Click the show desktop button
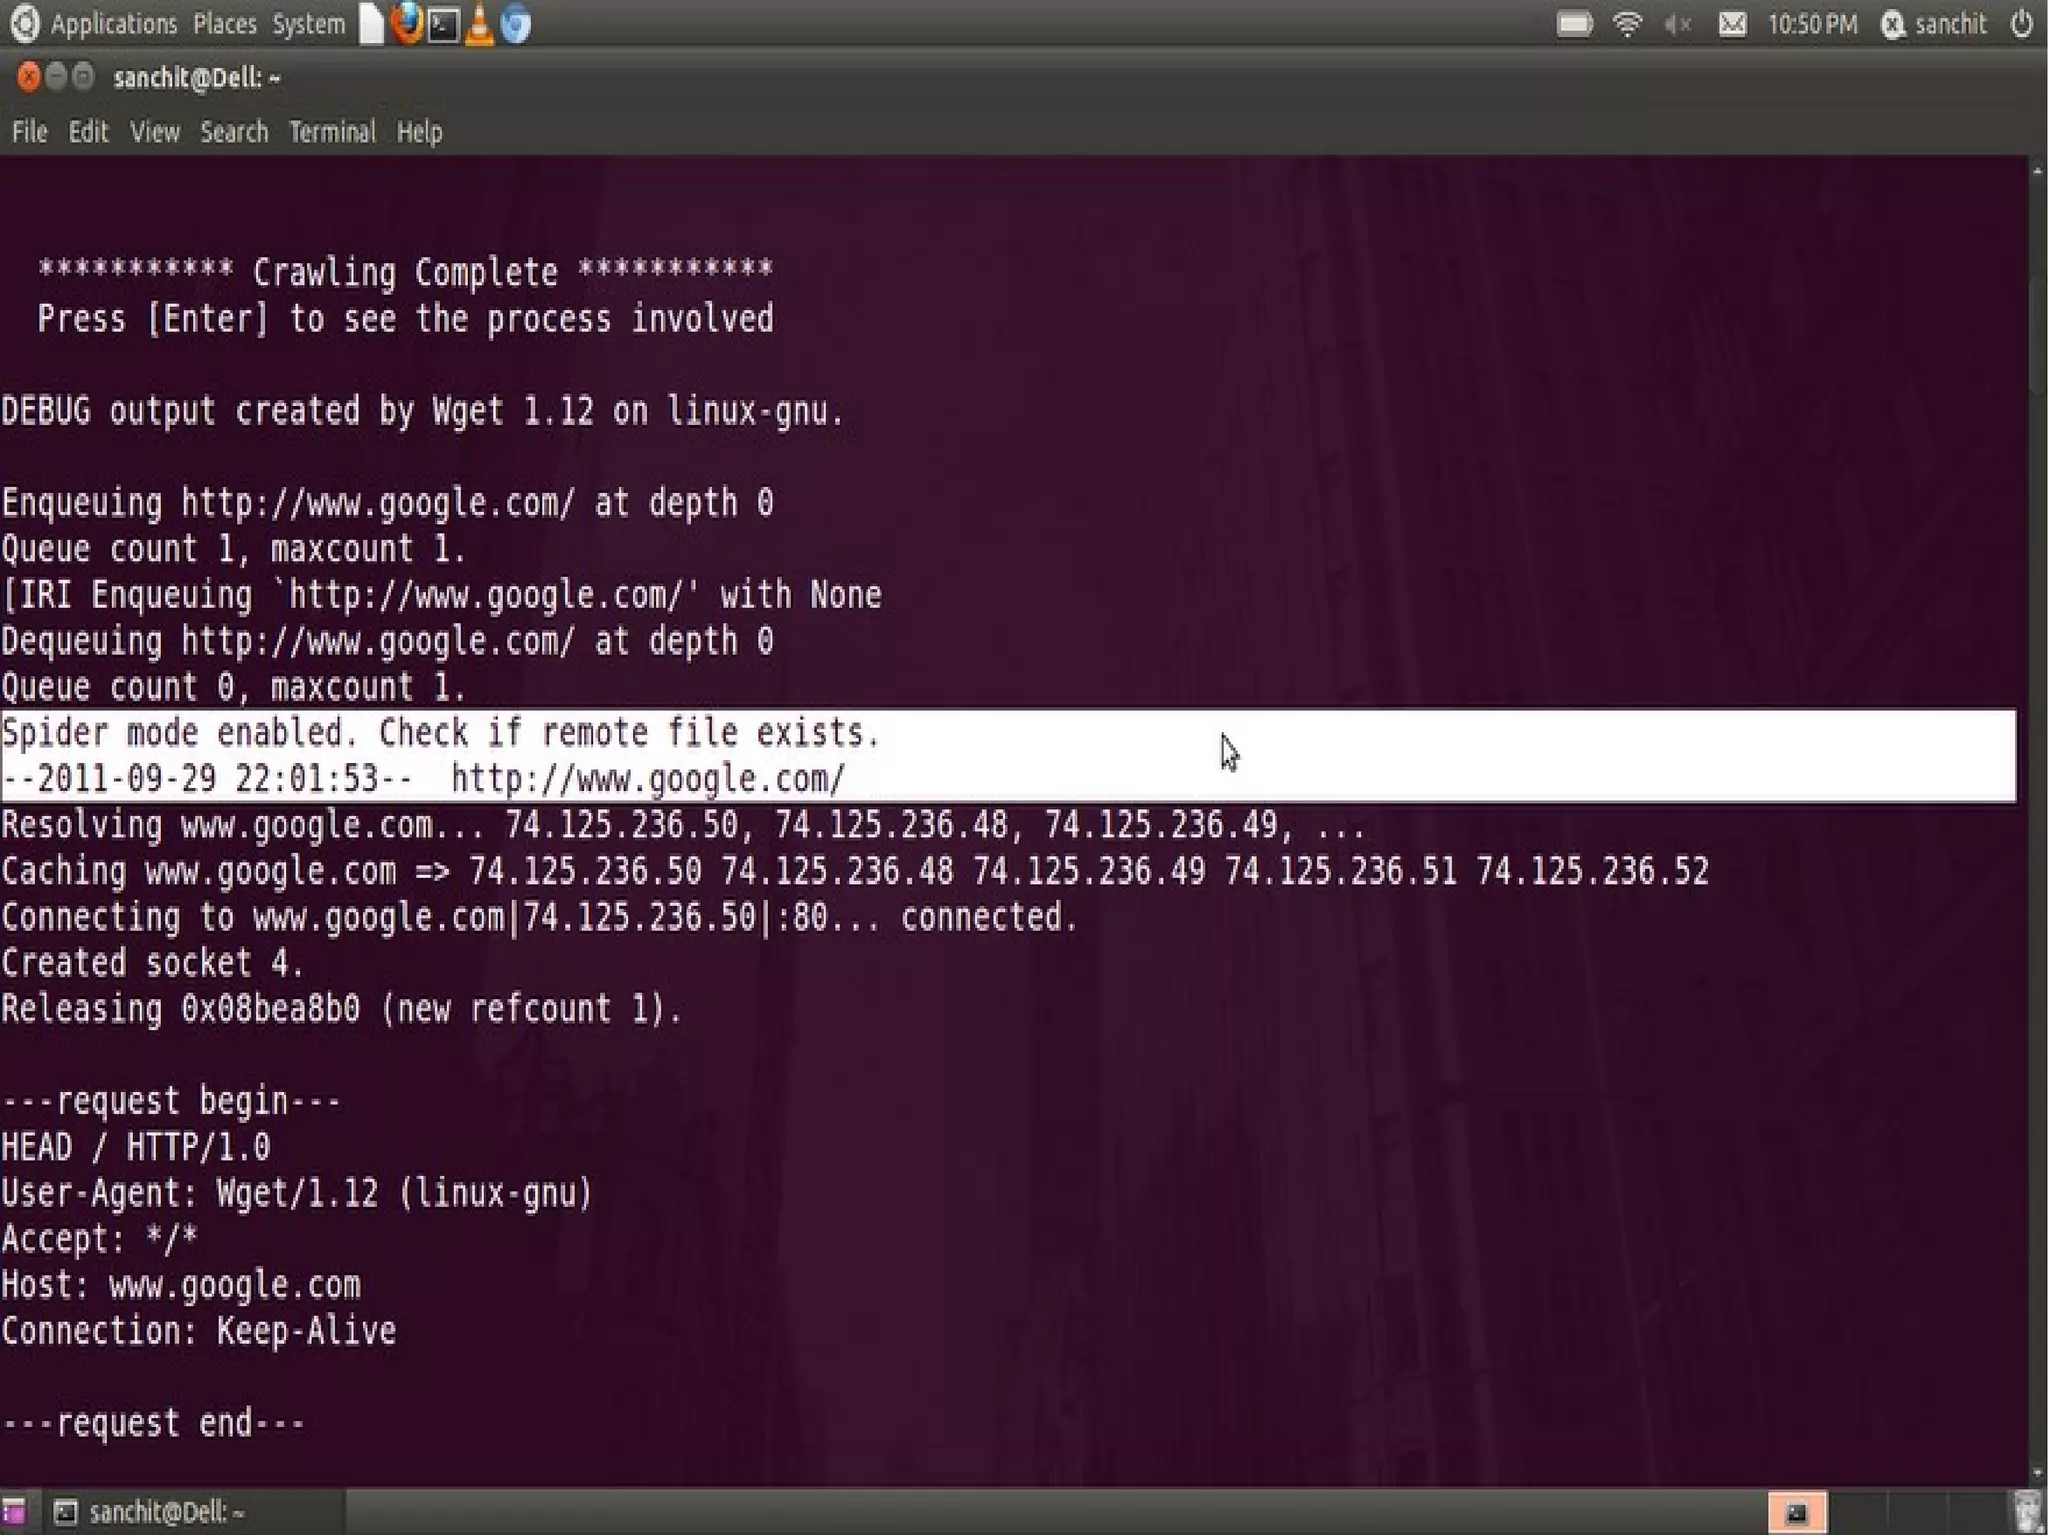 [x=14, y=1512]
